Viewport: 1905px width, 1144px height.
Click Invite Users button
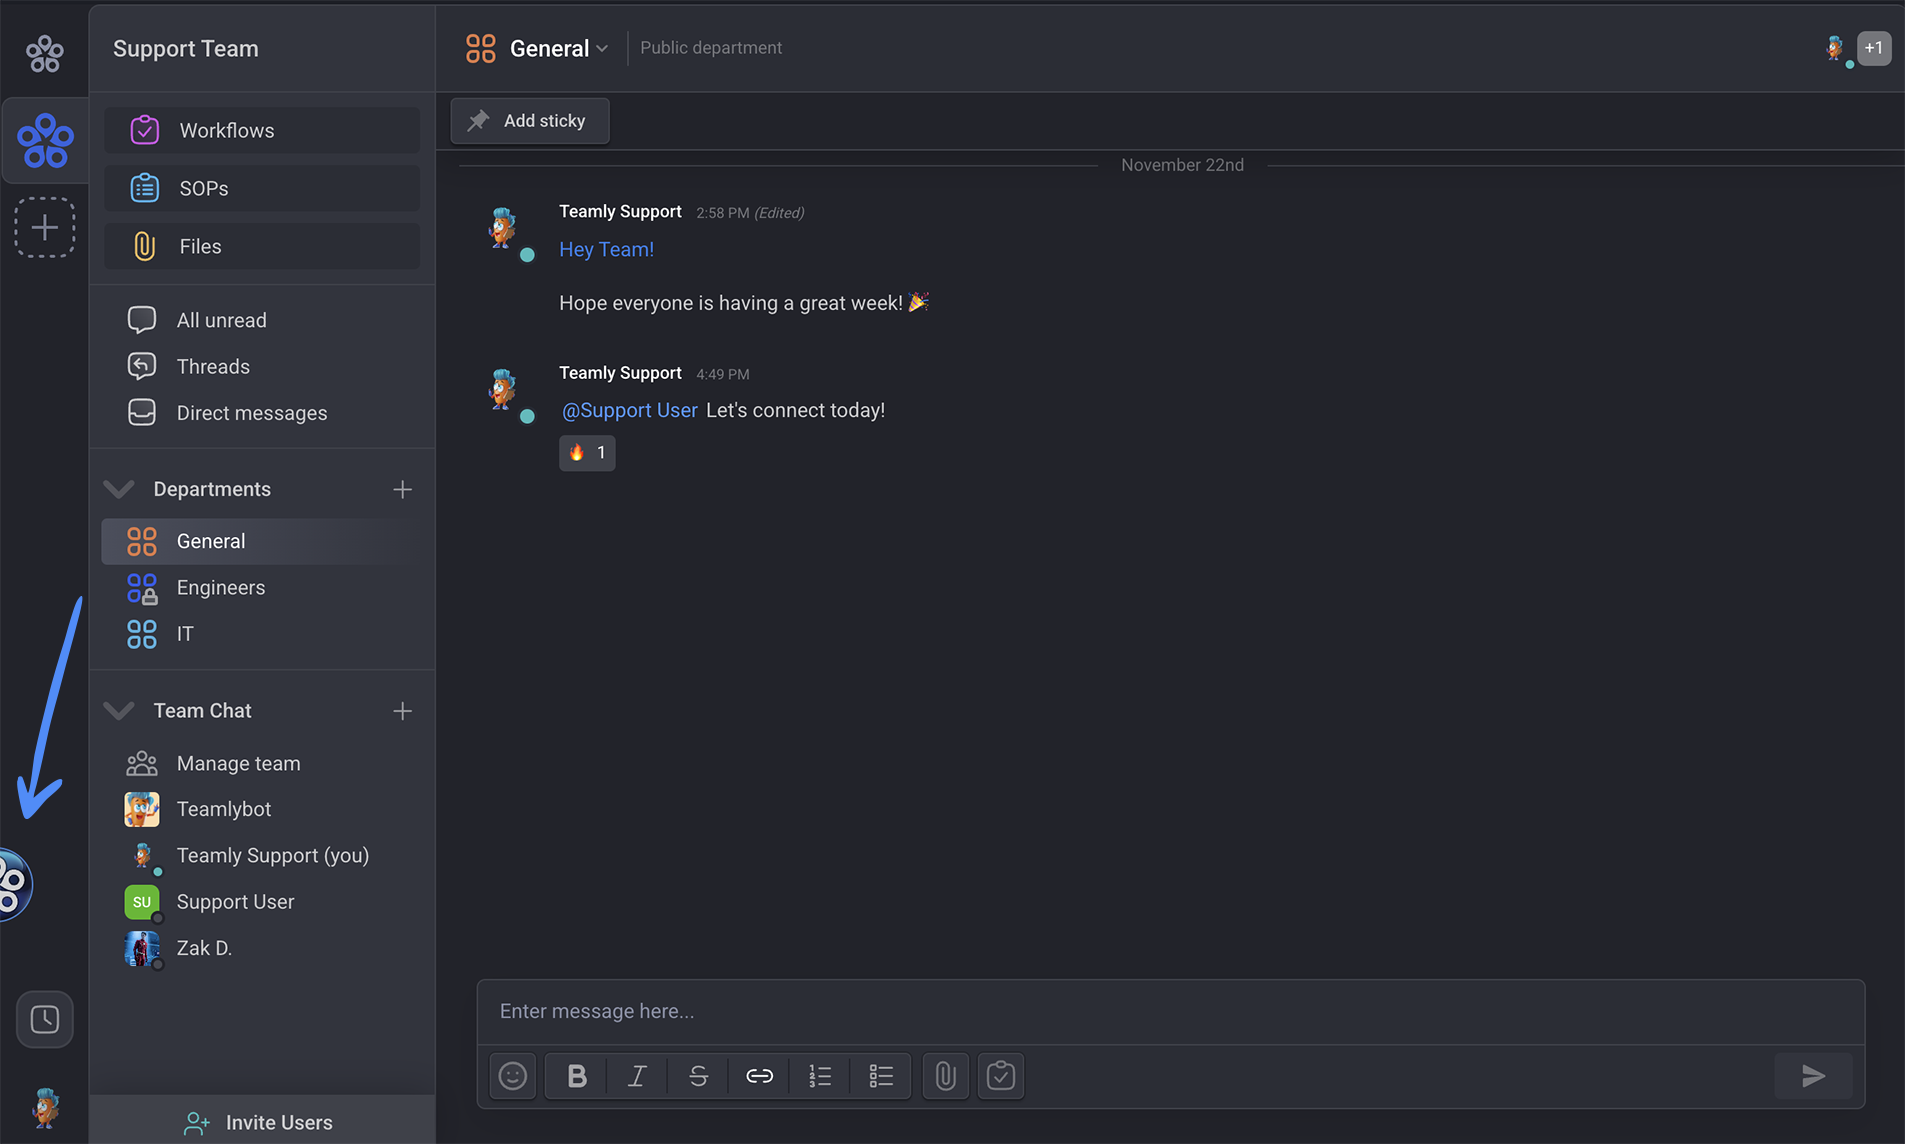coord(262,1122)
